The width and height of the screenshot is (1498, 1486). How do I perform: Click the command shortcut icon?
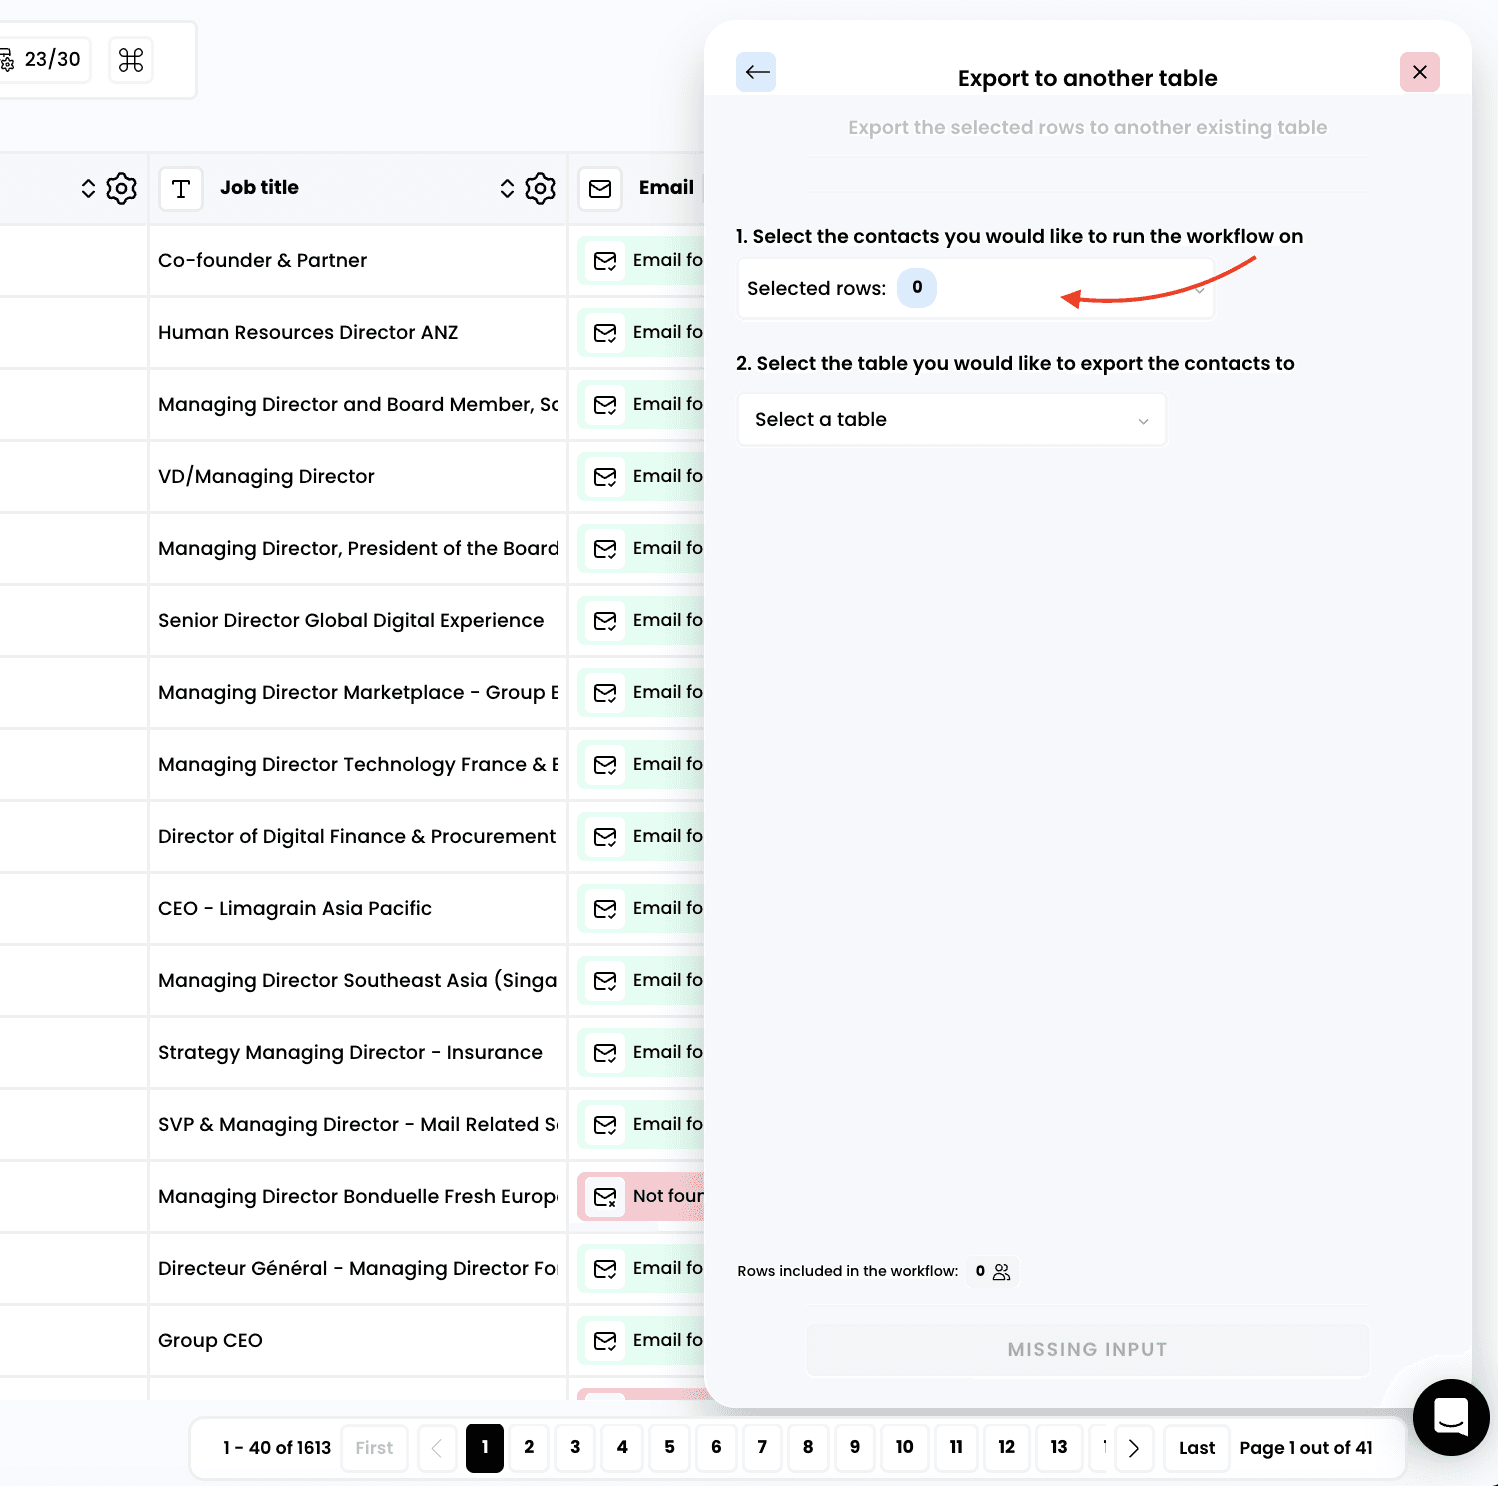[131, 60]
